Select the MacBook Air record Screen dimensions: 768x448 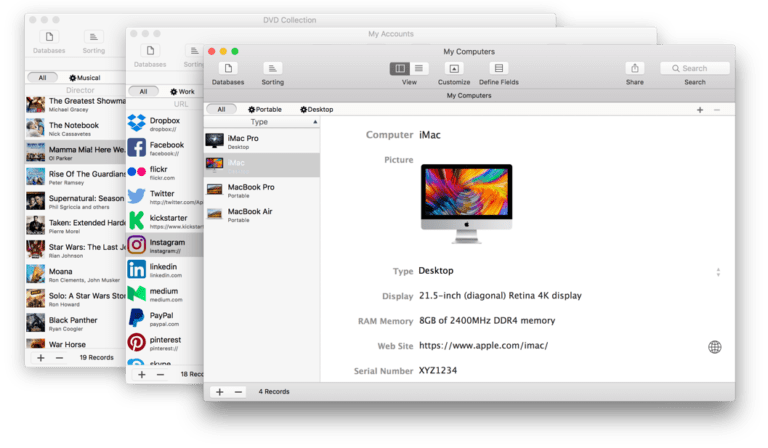[x=262, y=214]
